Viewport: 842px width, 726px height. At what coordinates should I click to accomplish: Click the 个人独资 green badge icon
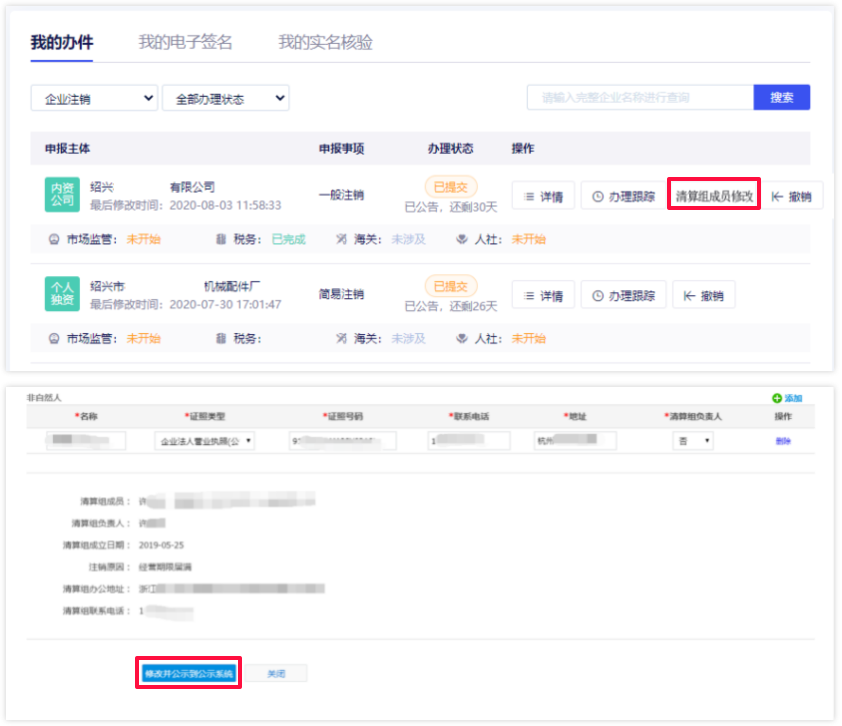[60, 295]
